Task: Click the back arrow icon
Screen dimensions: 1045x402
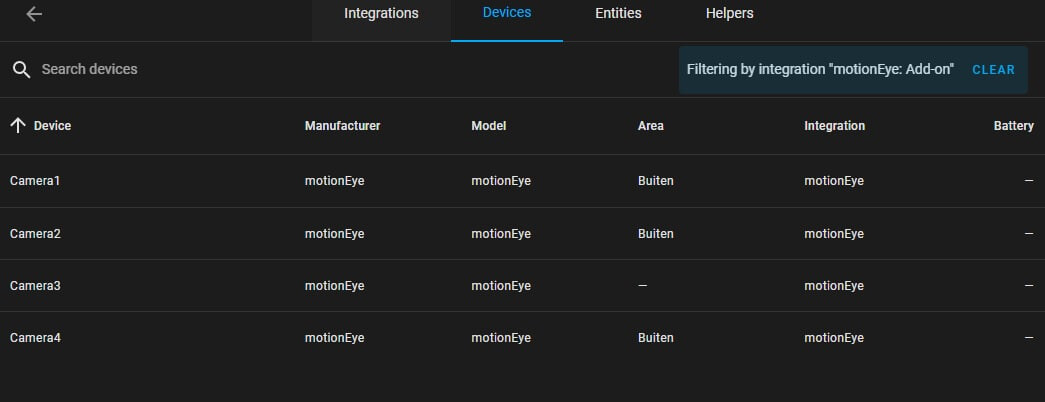Action: click(x=34, y=14)
